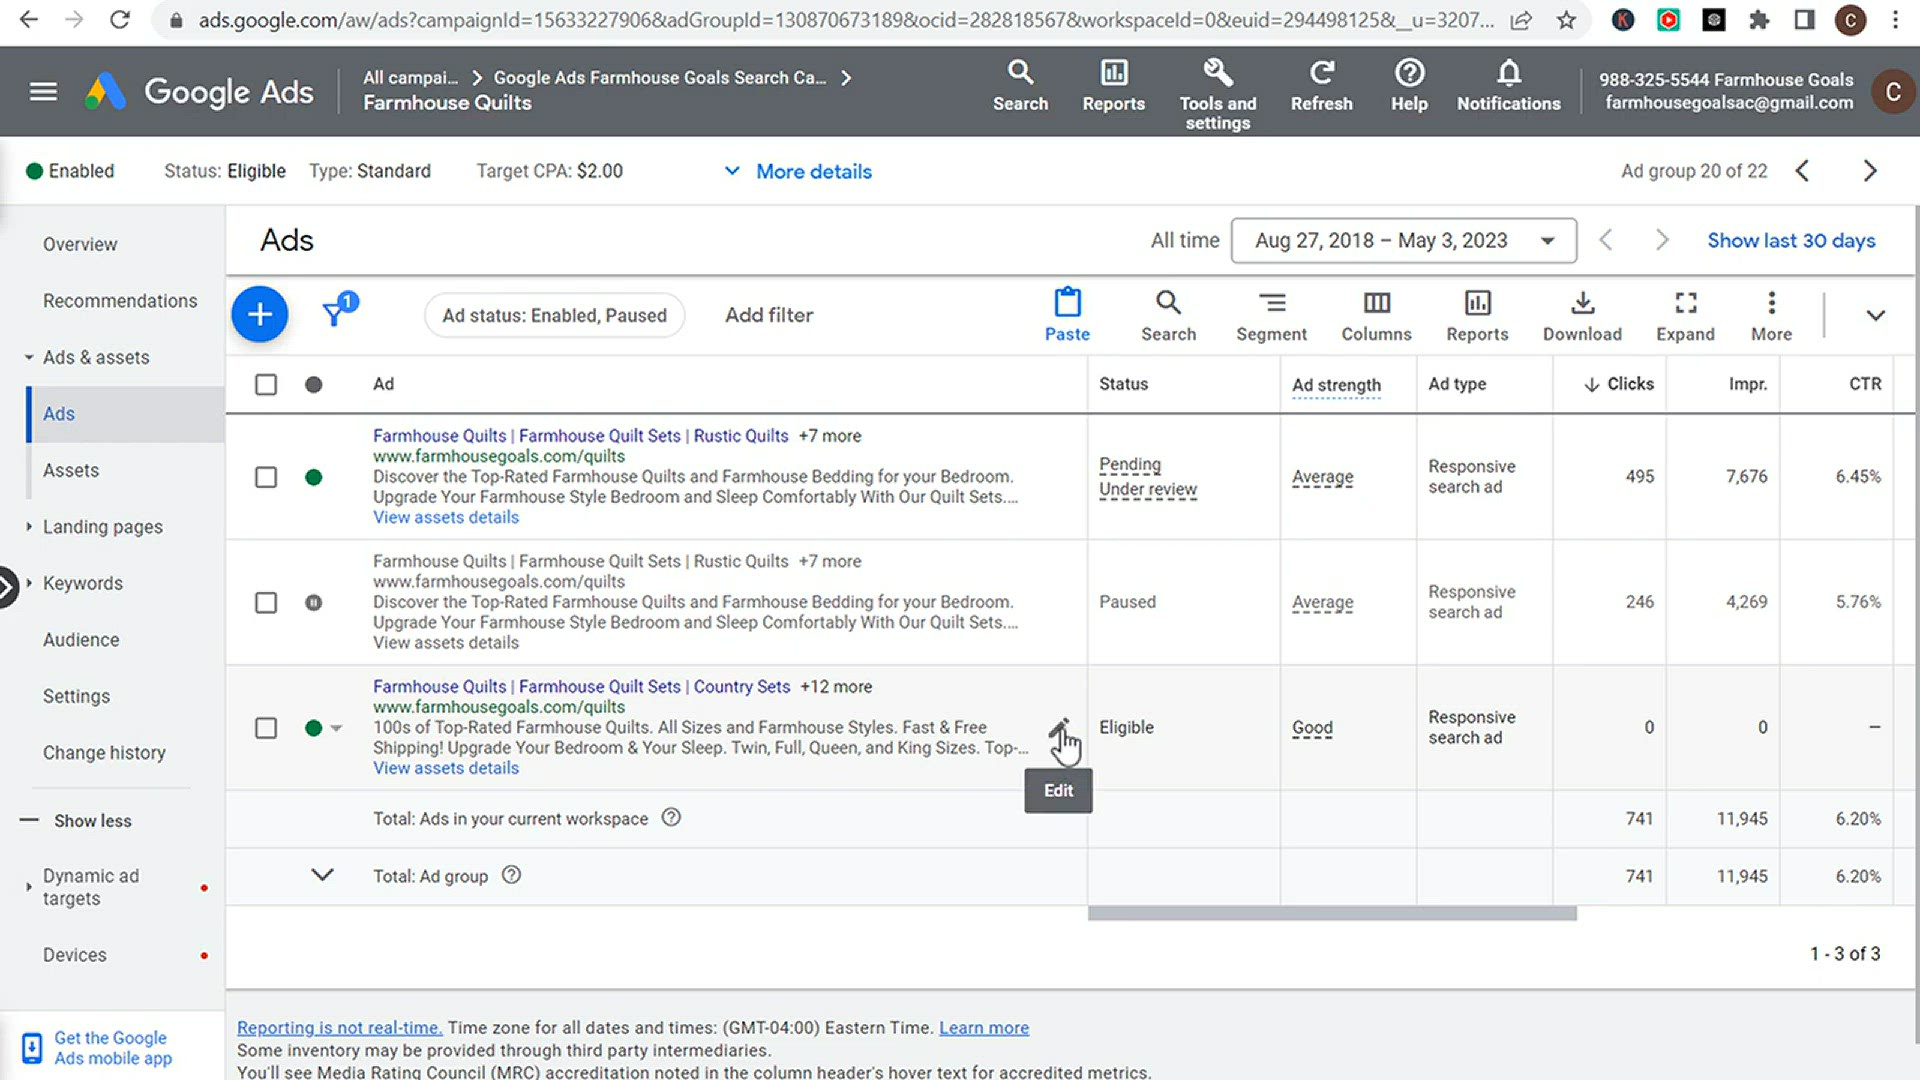Click Show less in sidebar
The image size is (1920, 1080).
pyautogui.click(x=92, y=821)
